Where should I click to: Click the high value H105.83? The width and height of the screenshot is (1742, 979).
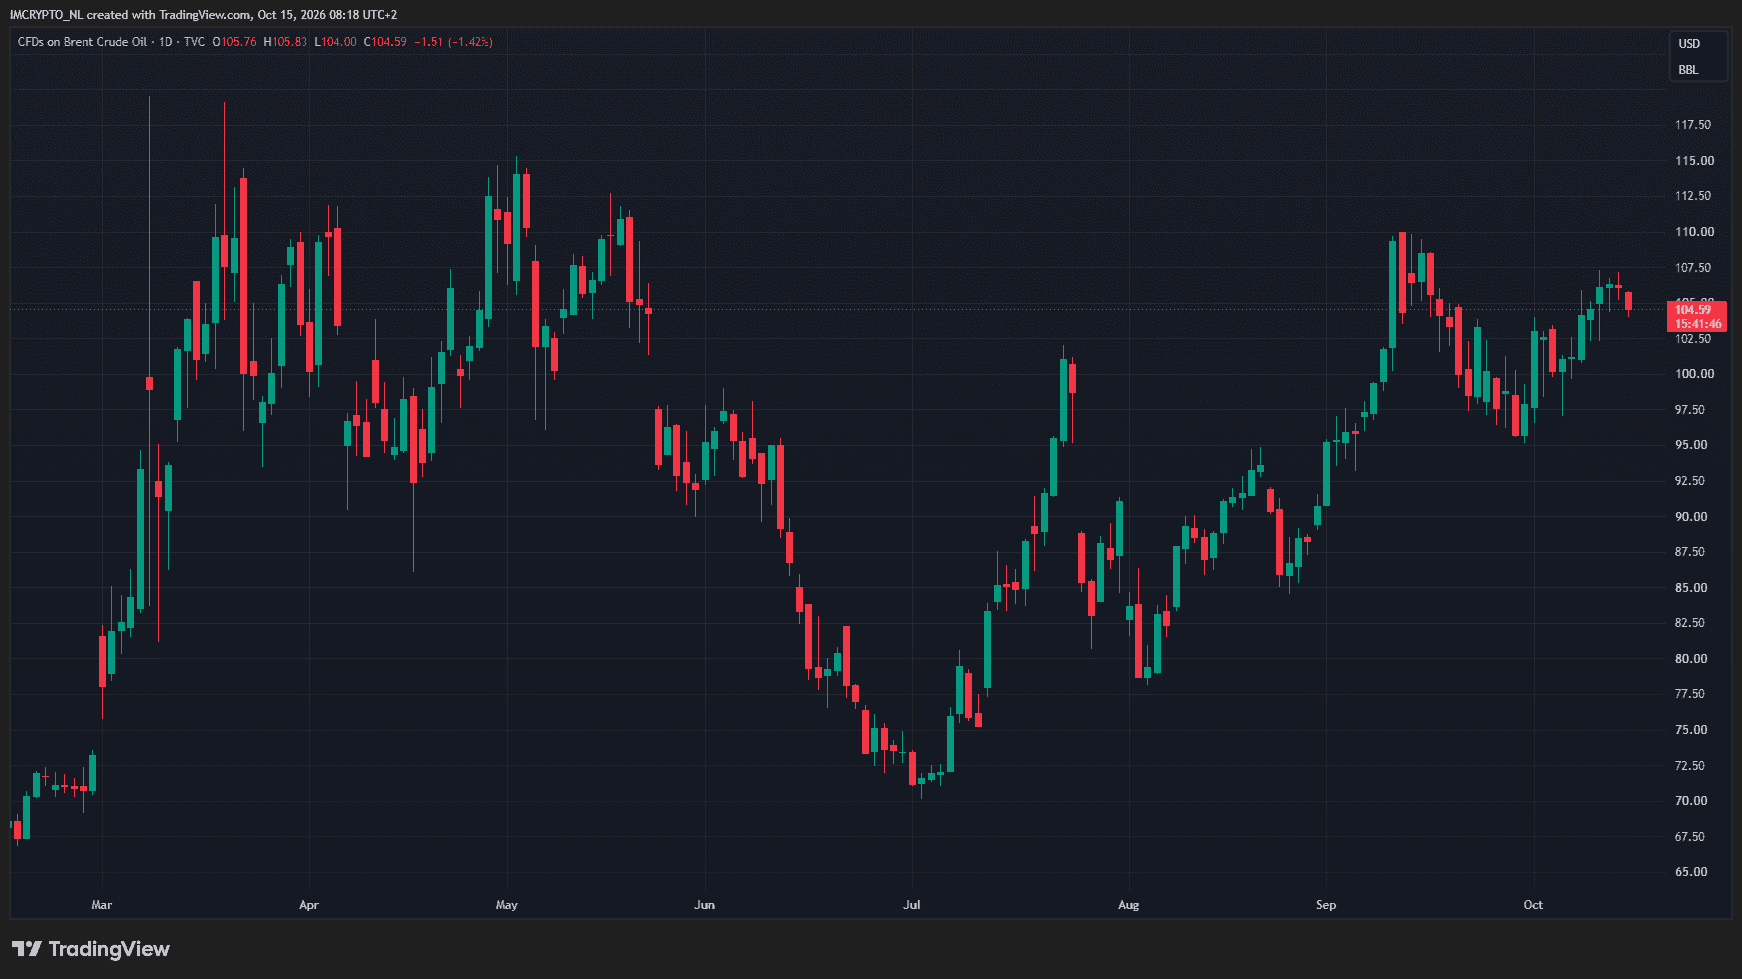click(x=285, y=42)
